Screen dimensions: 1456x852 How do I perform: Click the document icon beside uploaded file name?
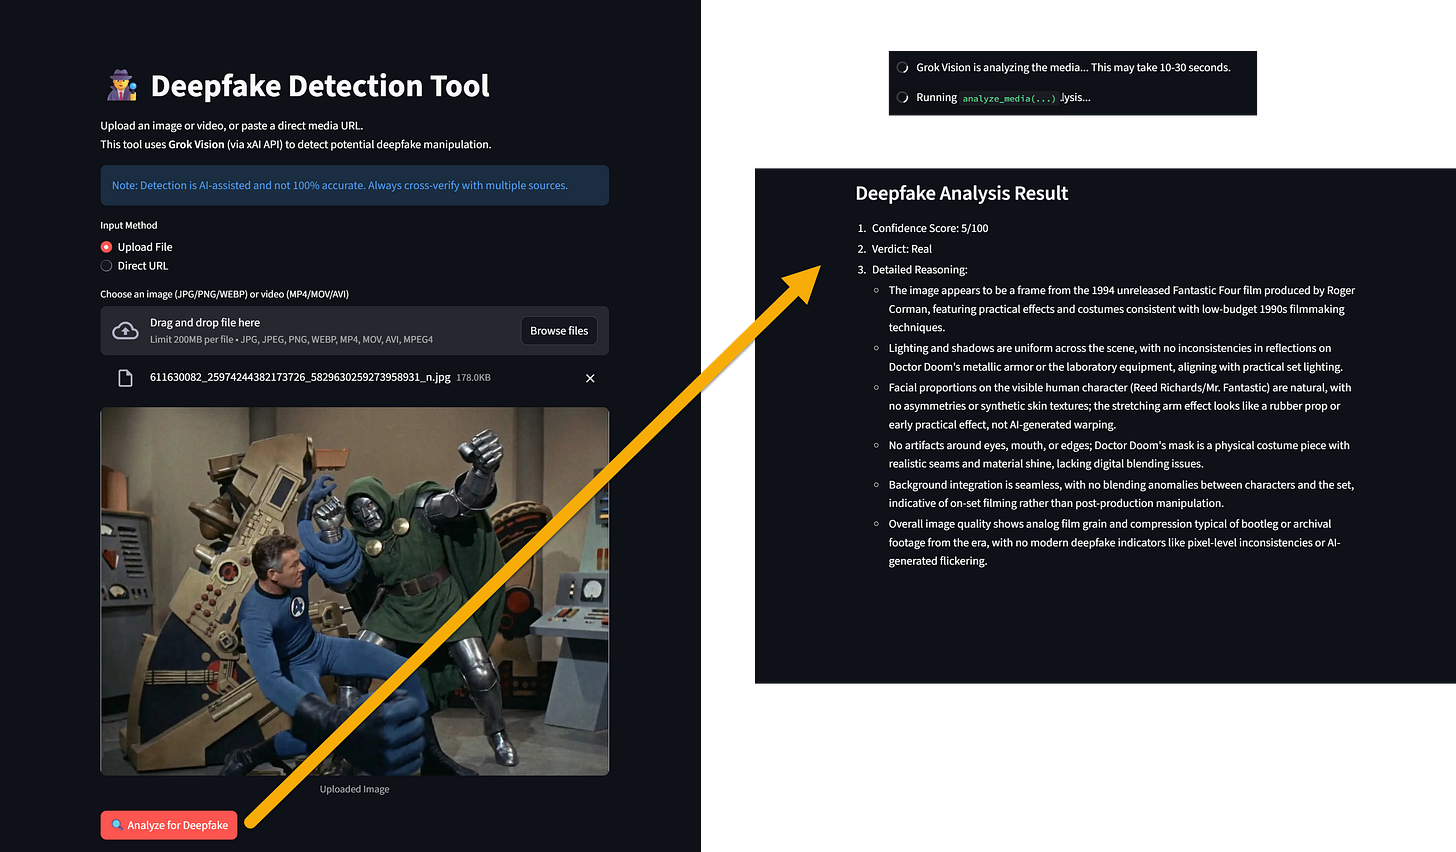[125, 378]
